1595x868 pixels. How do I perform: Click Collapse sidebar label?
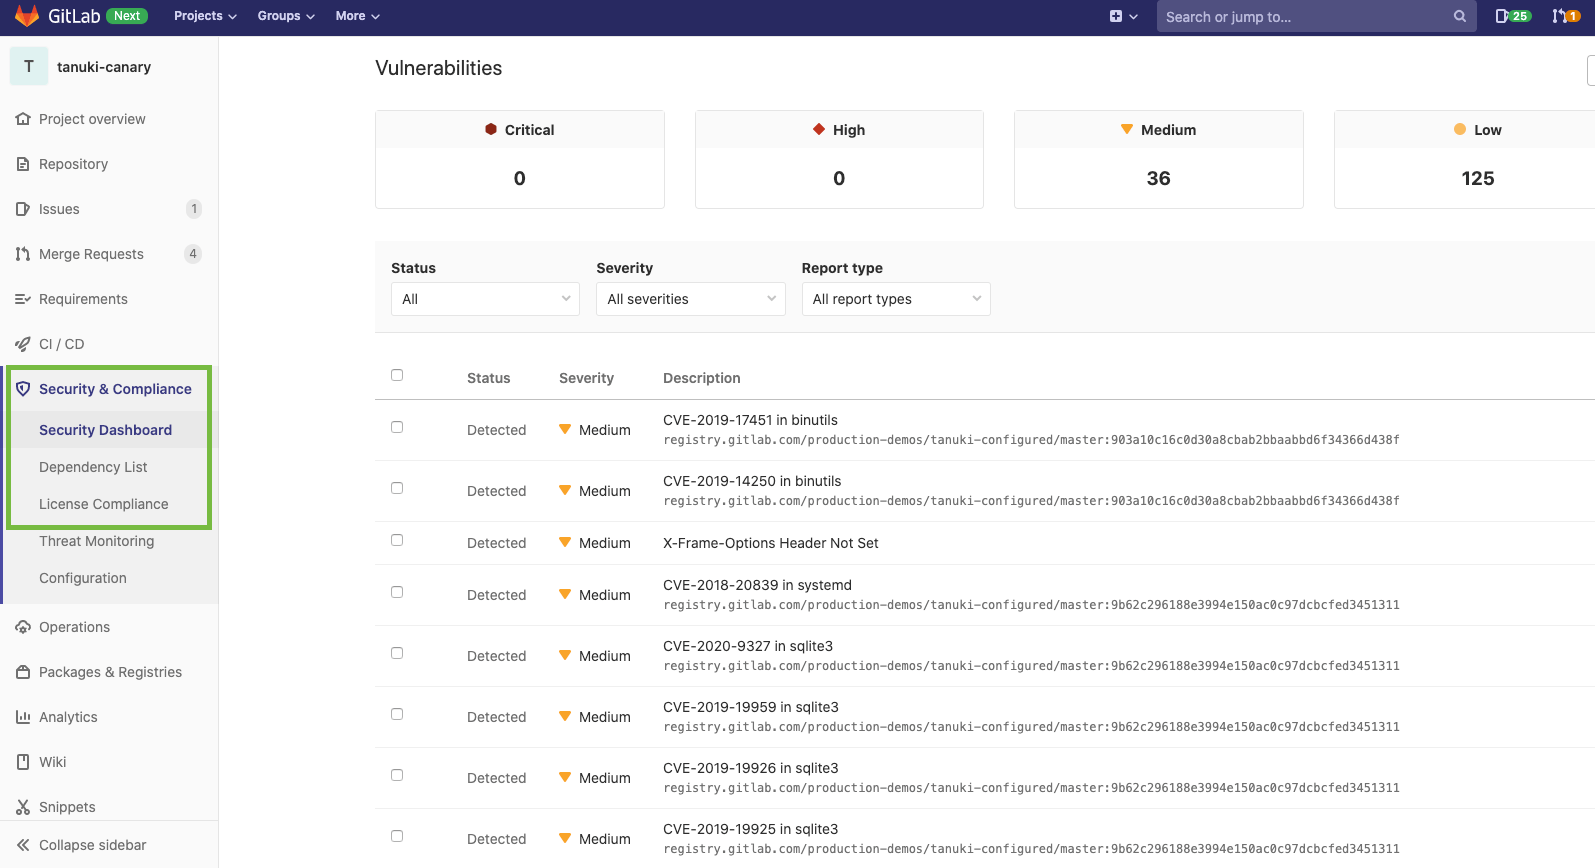[x=92, y=845]
